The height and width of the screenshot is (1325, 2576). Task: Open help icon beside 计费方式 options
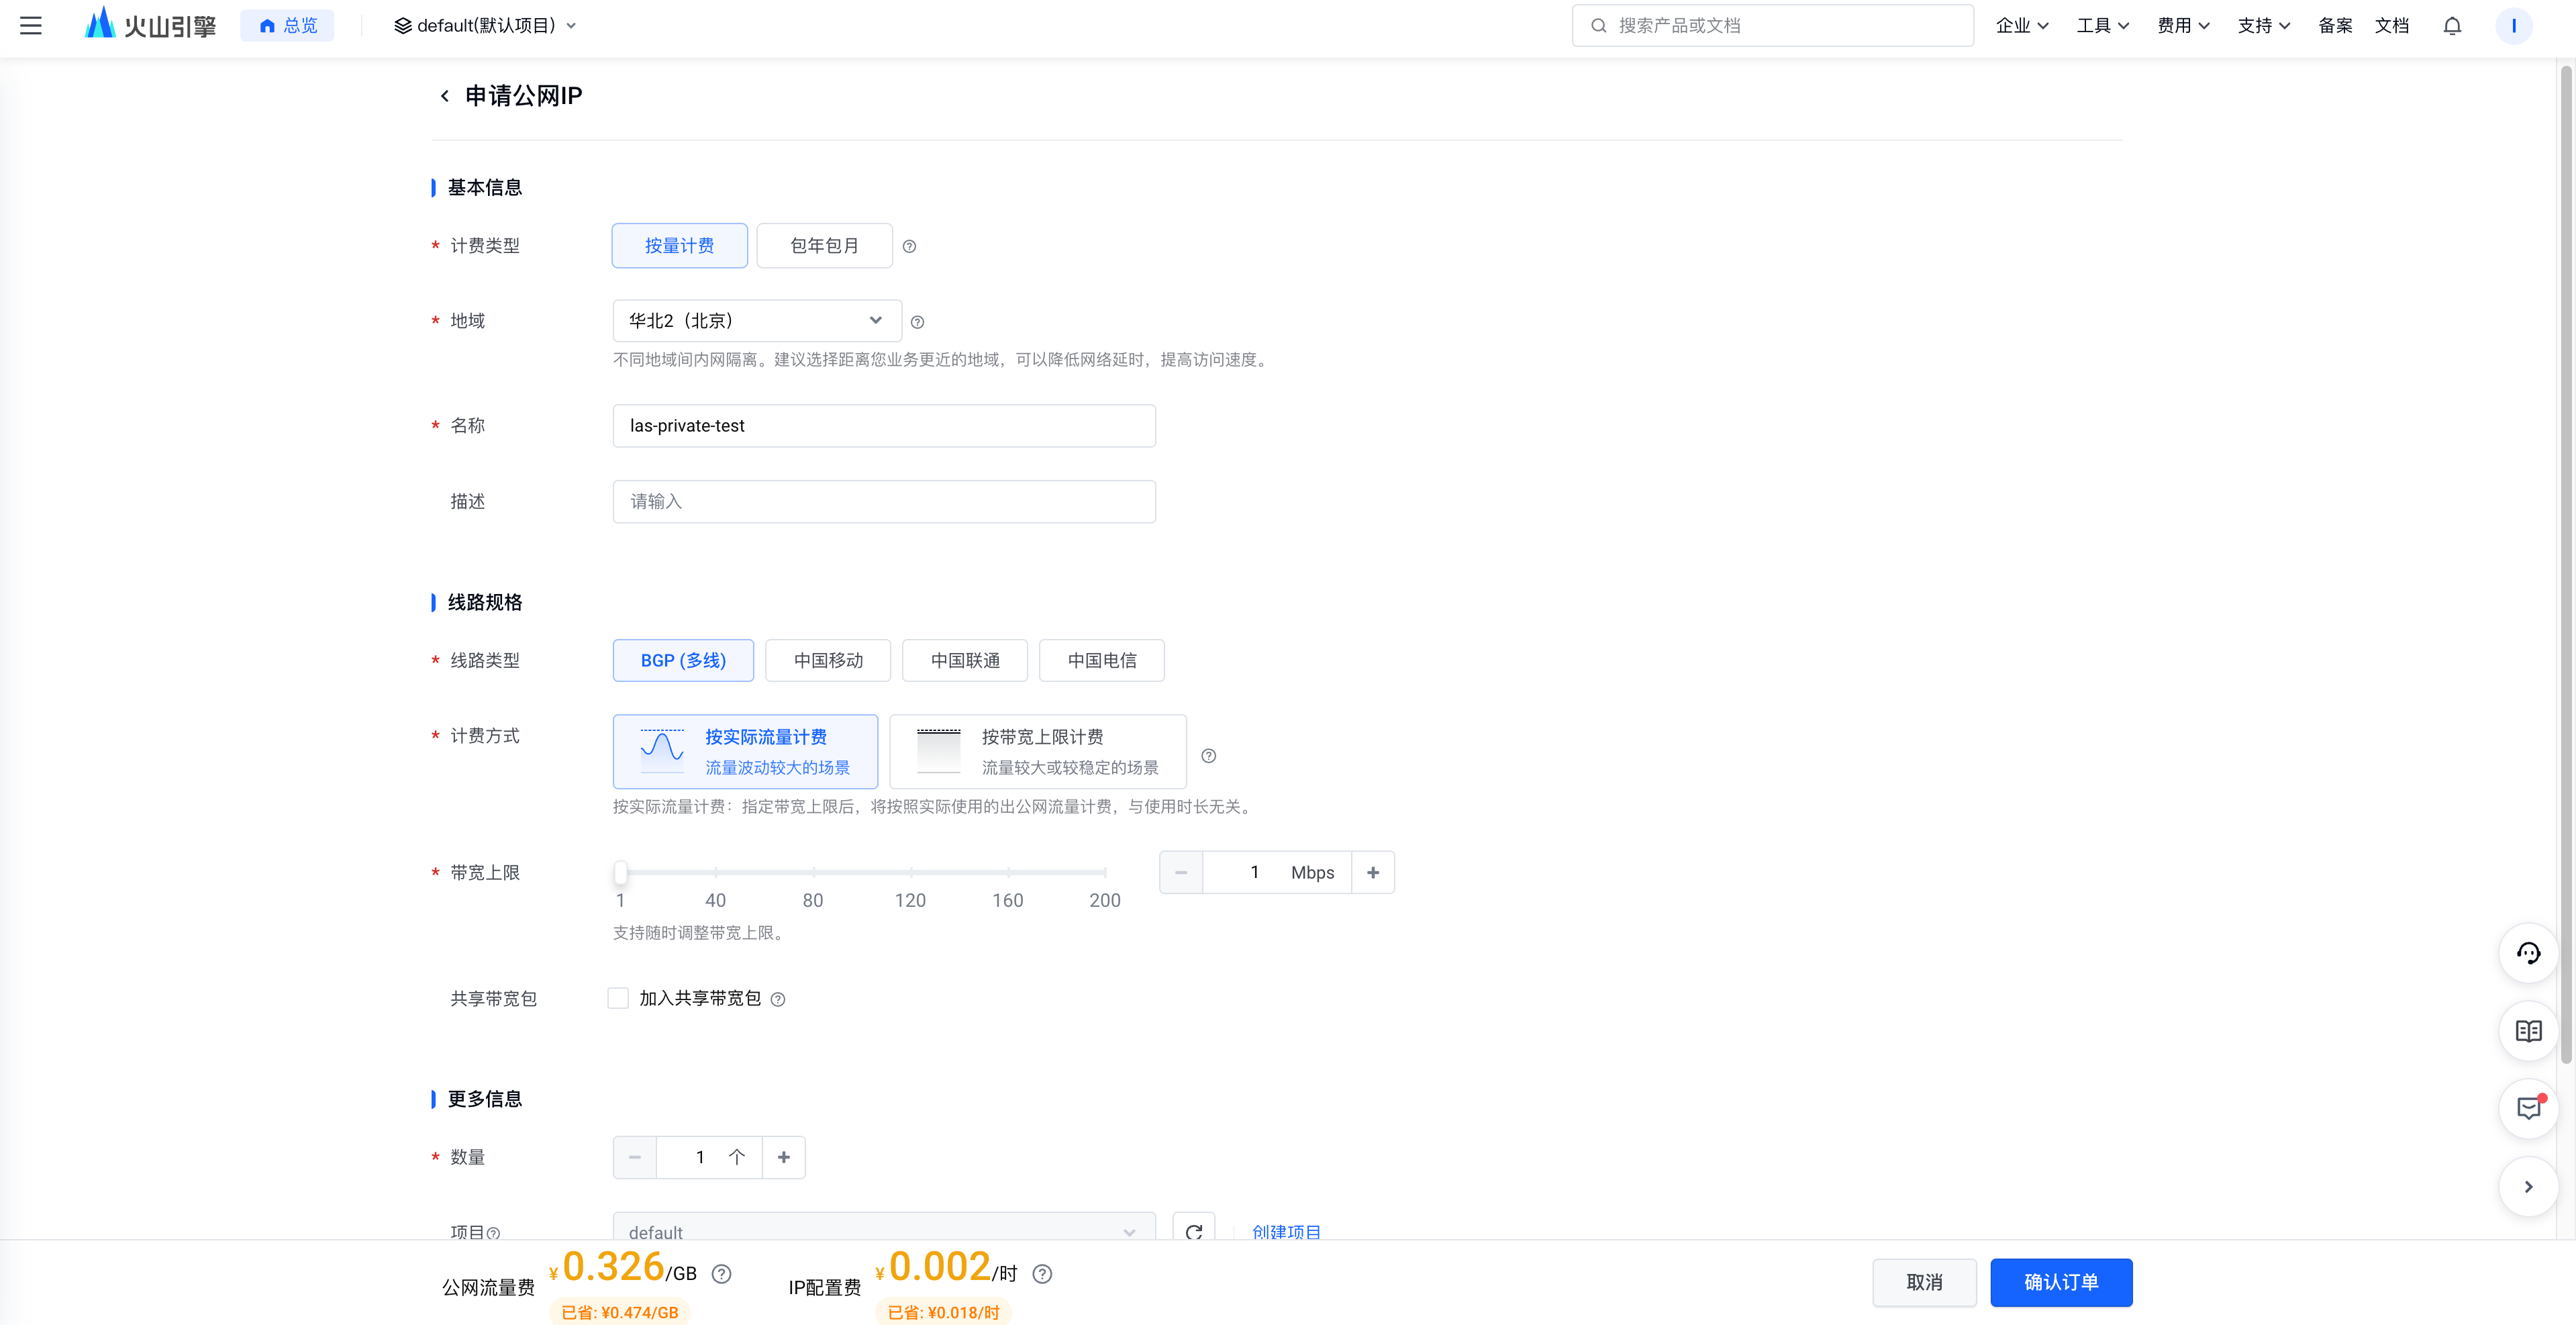pos(1208,756)
